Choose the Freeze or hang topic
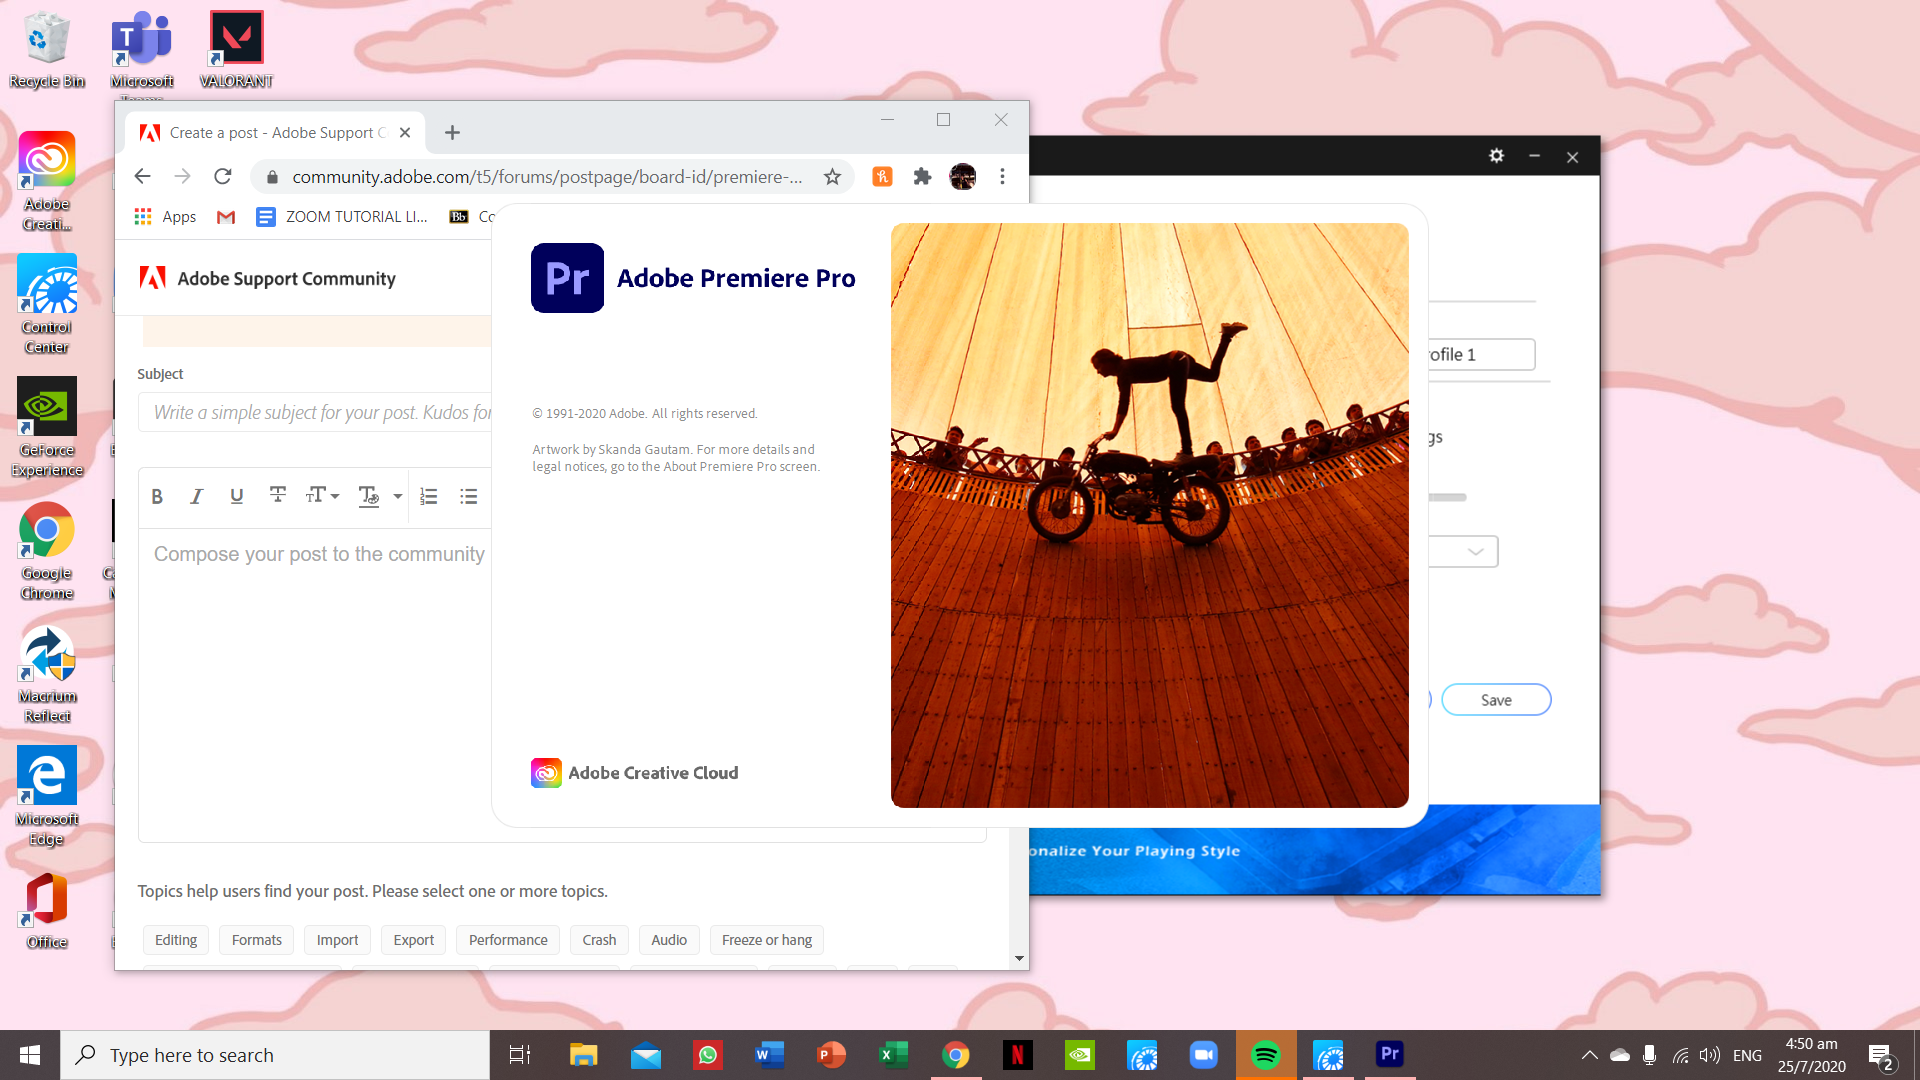Image resolution: width=1920 pixels, height=1080 pixels. click(767, 940)
